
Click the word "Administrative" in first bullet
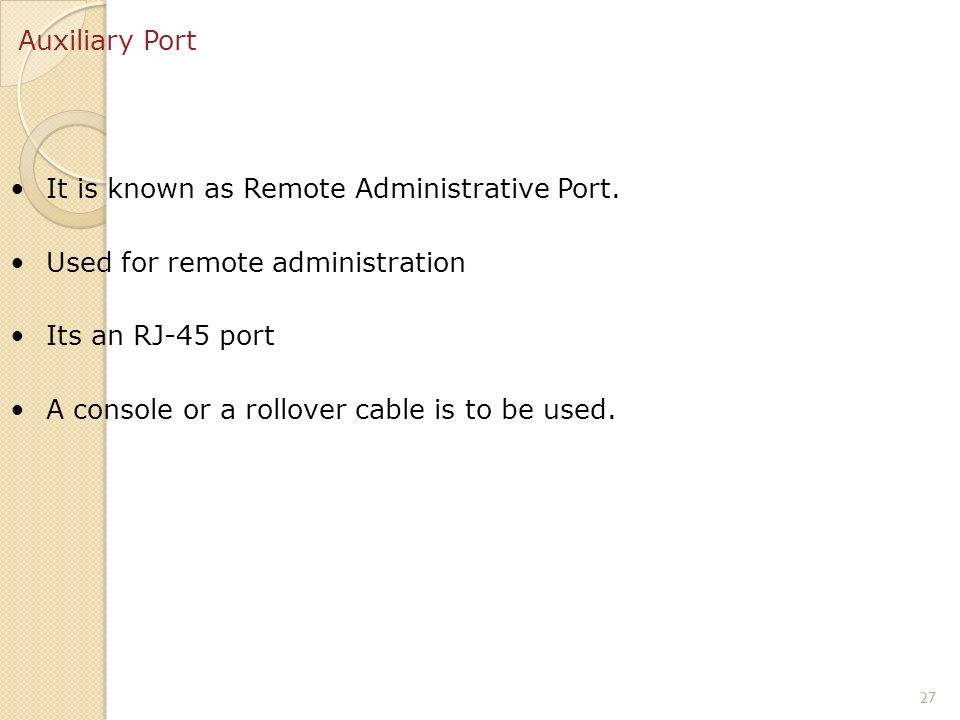click(452, 189)
